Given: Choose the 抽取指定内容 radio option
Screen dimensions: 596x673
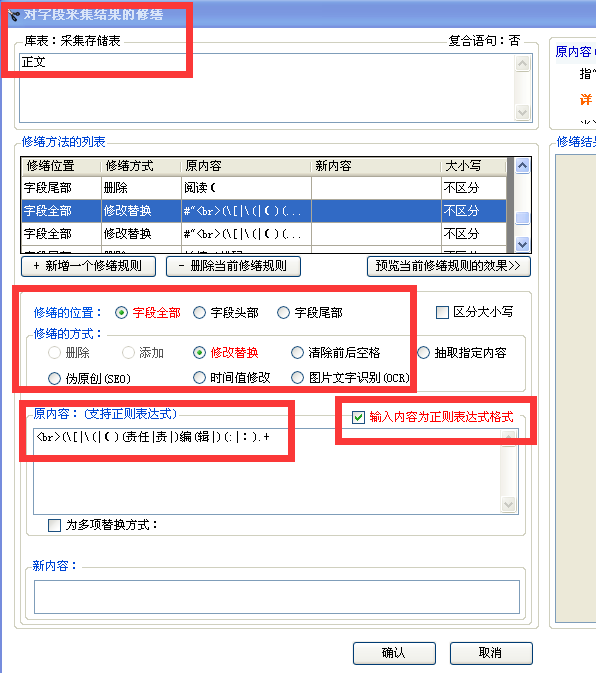Looking at the screenshot, I should [x=424, y=353].
